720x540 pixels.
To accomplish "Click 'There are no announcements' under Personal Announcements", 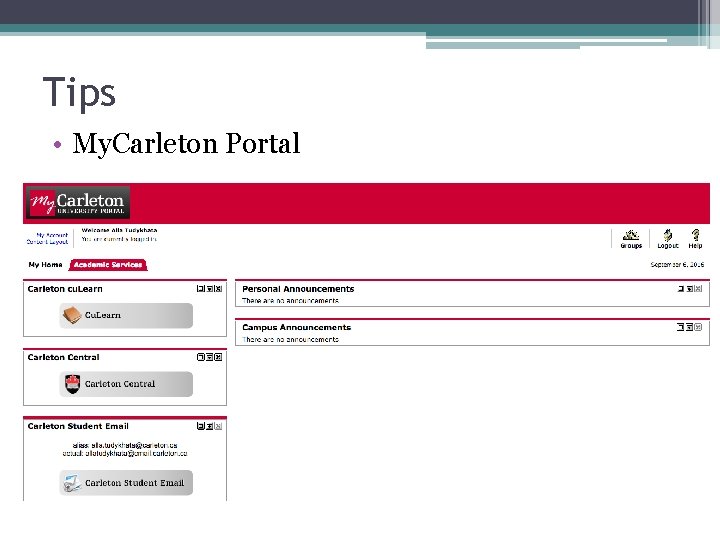I will [291, 301].
